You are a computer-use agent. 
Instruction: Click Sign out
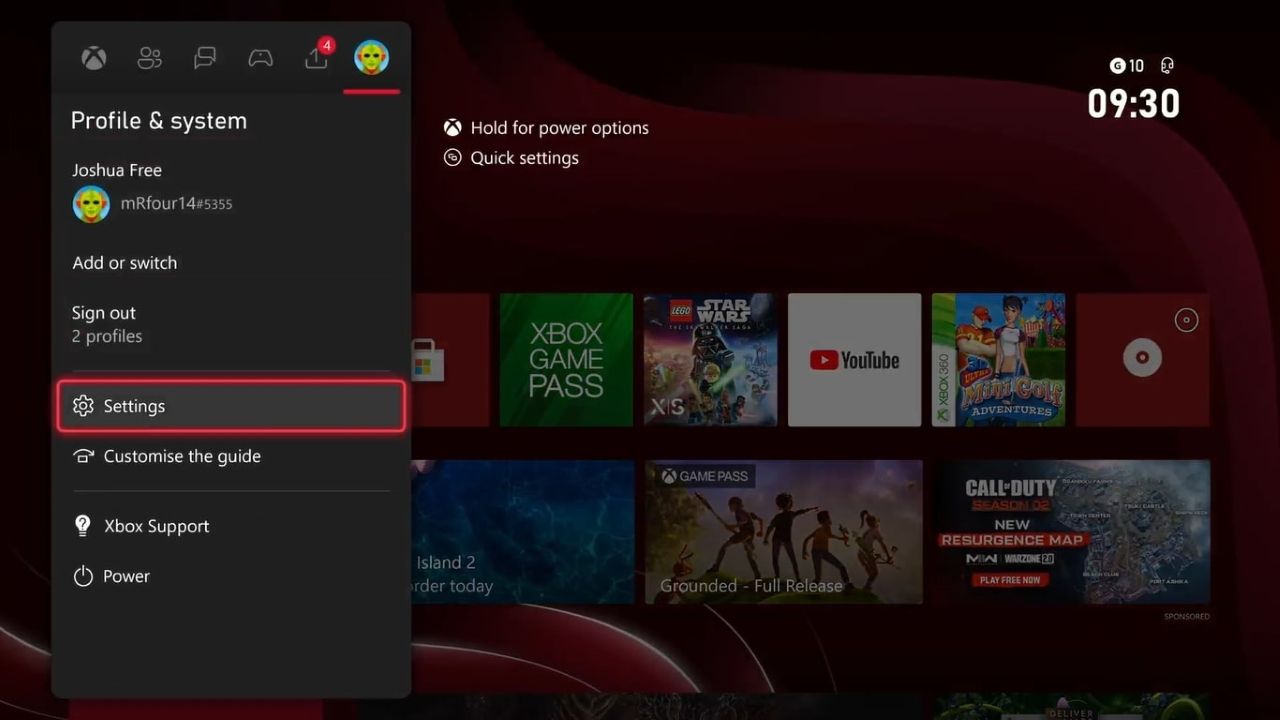point(103,313)
